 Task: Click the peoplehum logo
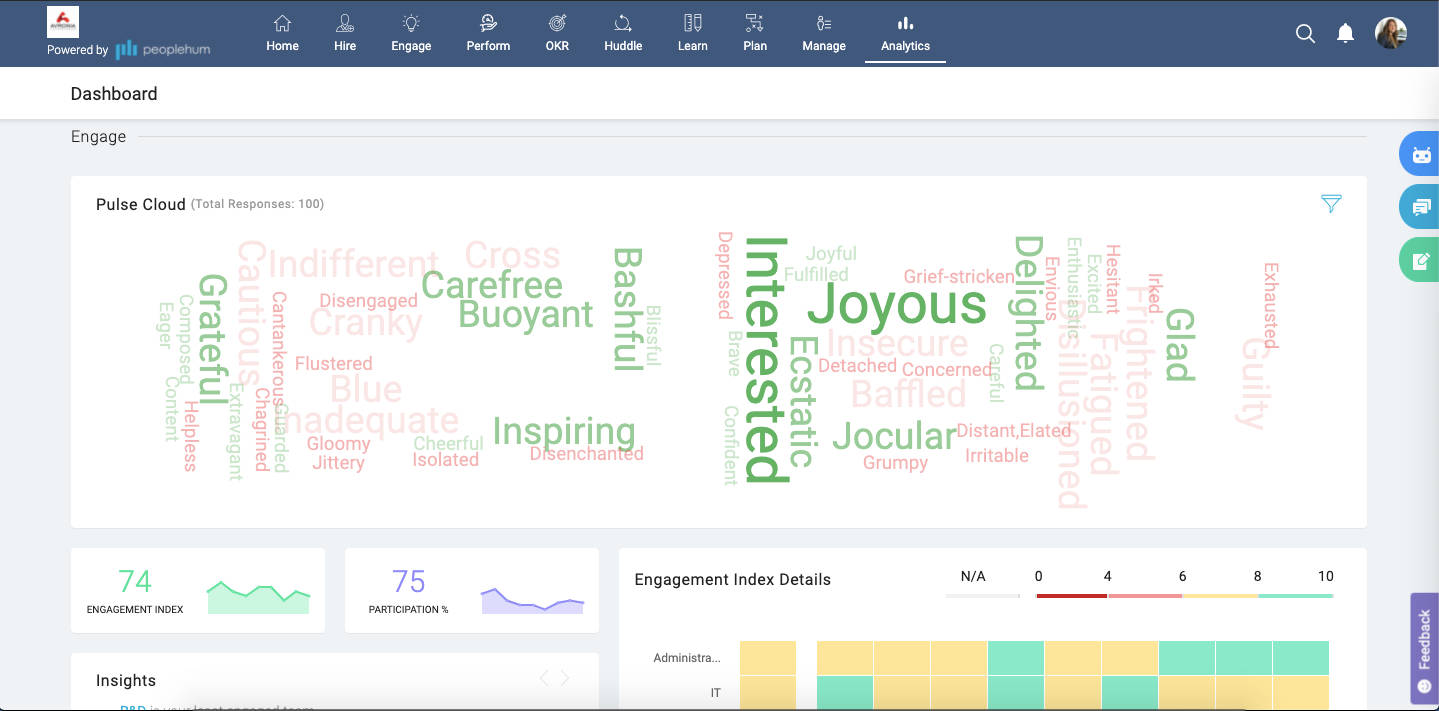pyautogui.click(x=162, y=48)
